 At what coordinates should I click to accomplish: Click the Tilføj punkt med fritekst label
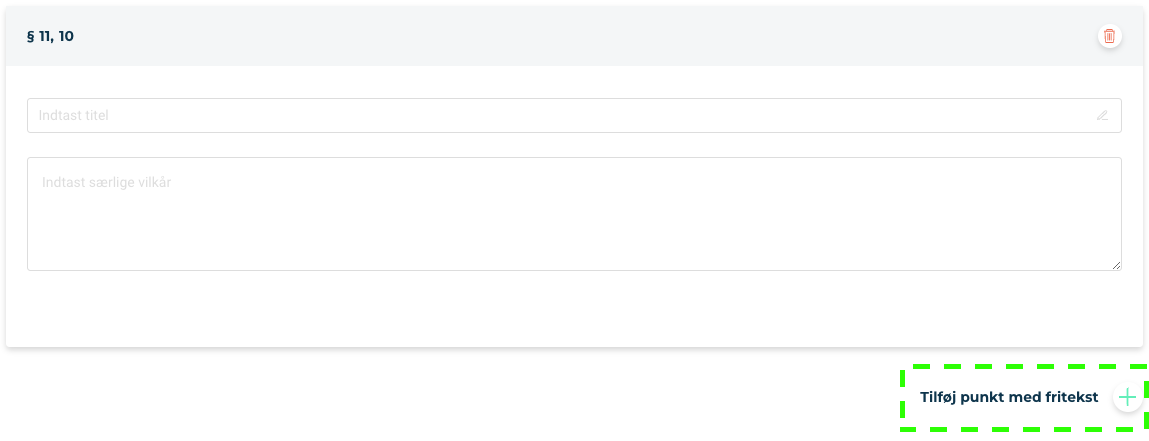coord(1009,398)
